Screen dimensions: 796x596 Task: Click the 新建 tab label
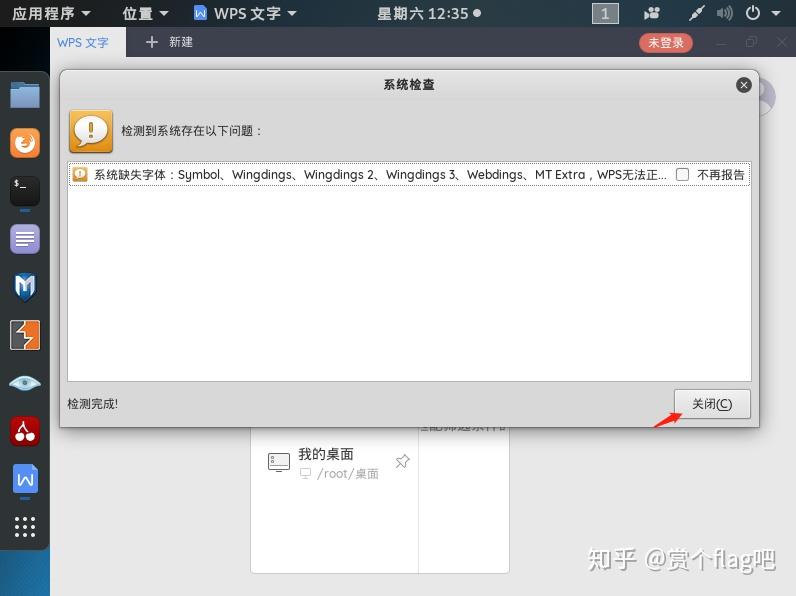(x=181, y=42)
